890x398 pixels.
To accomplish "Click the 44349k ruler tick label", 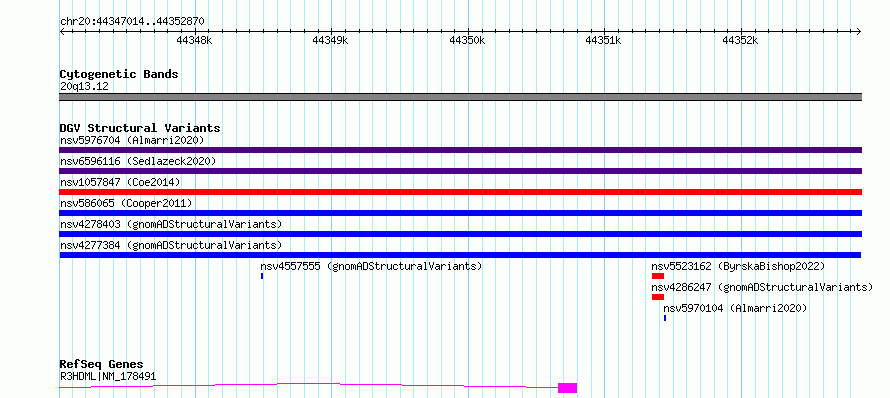I will click(x=330, y=40).
